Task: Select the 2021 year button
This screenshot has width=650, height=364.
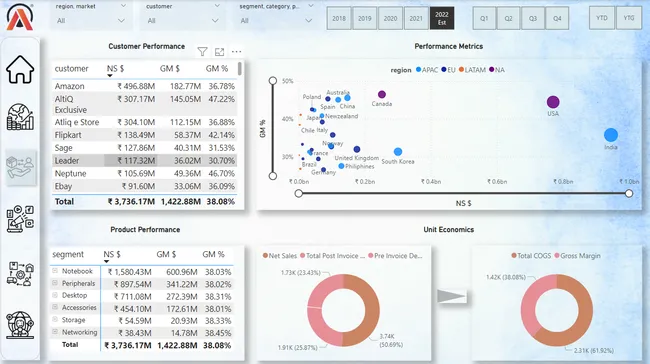Action: click(416, 18)
